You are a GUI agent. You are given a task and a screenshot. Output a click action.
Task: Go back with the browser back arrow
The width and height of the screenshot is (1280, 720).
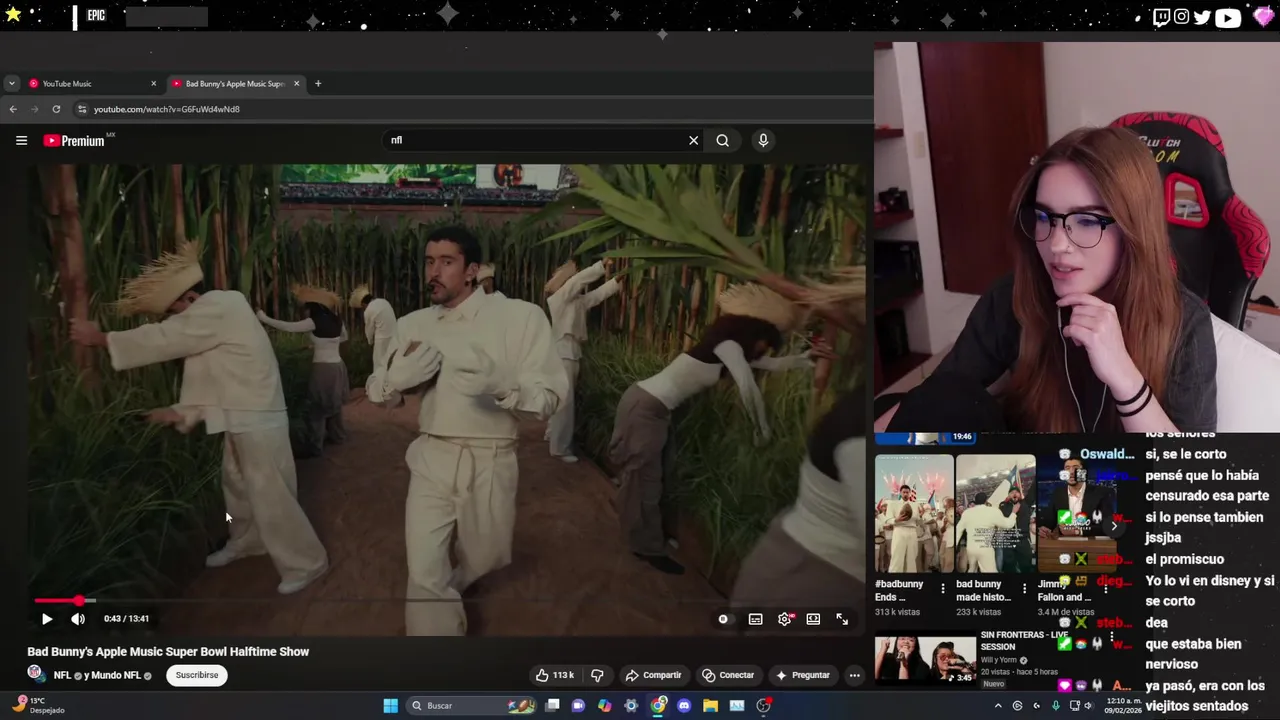[13, 109]
